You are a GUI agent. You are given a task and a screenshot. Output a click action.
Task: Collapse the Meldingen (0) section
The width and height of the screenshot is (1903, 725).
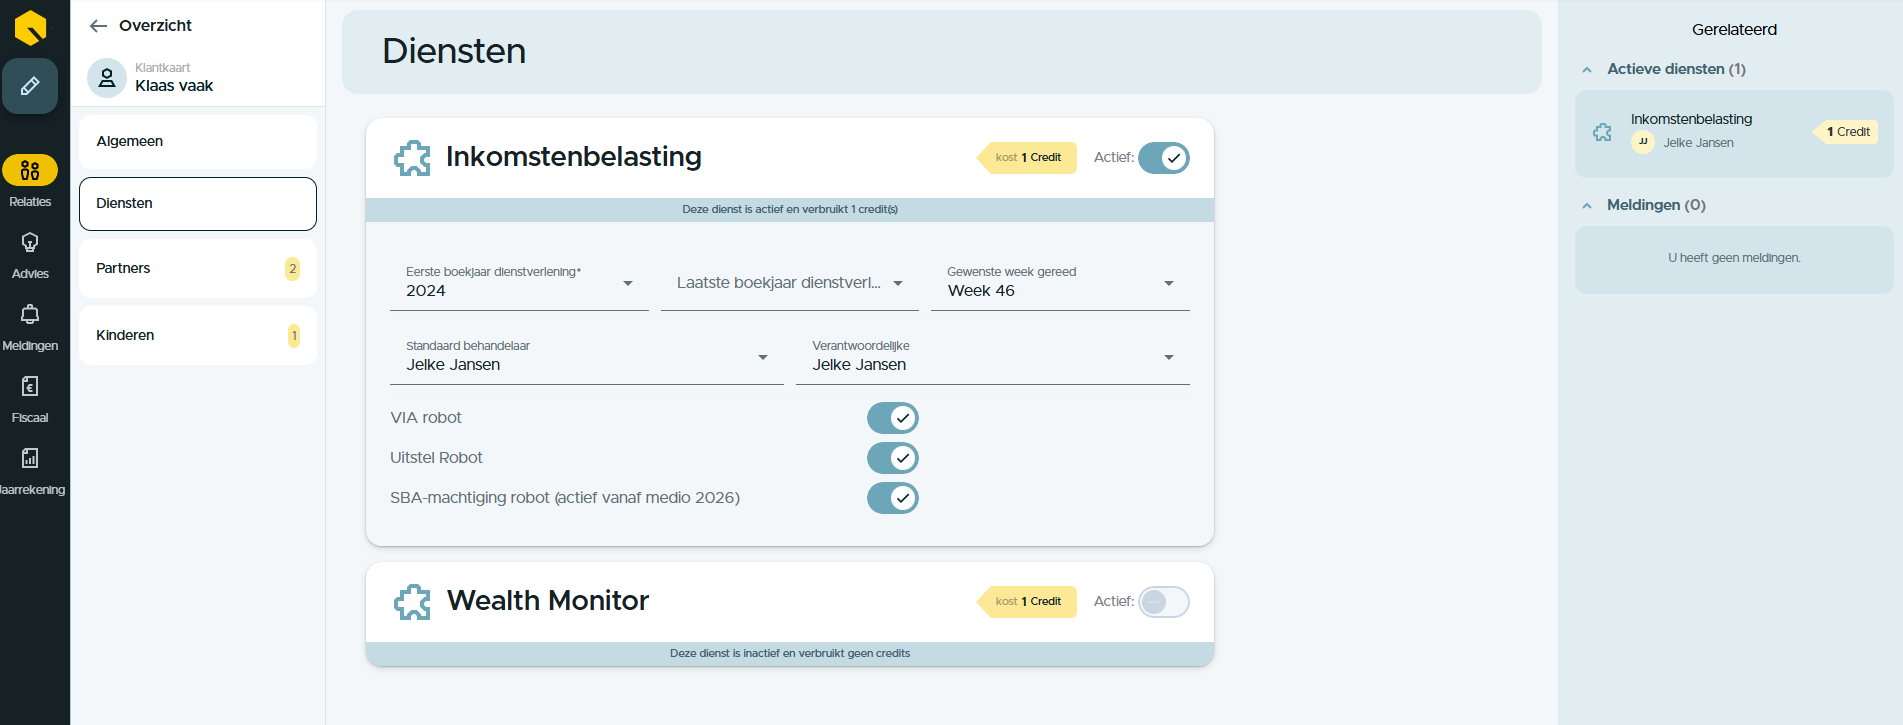point(1587,206)
